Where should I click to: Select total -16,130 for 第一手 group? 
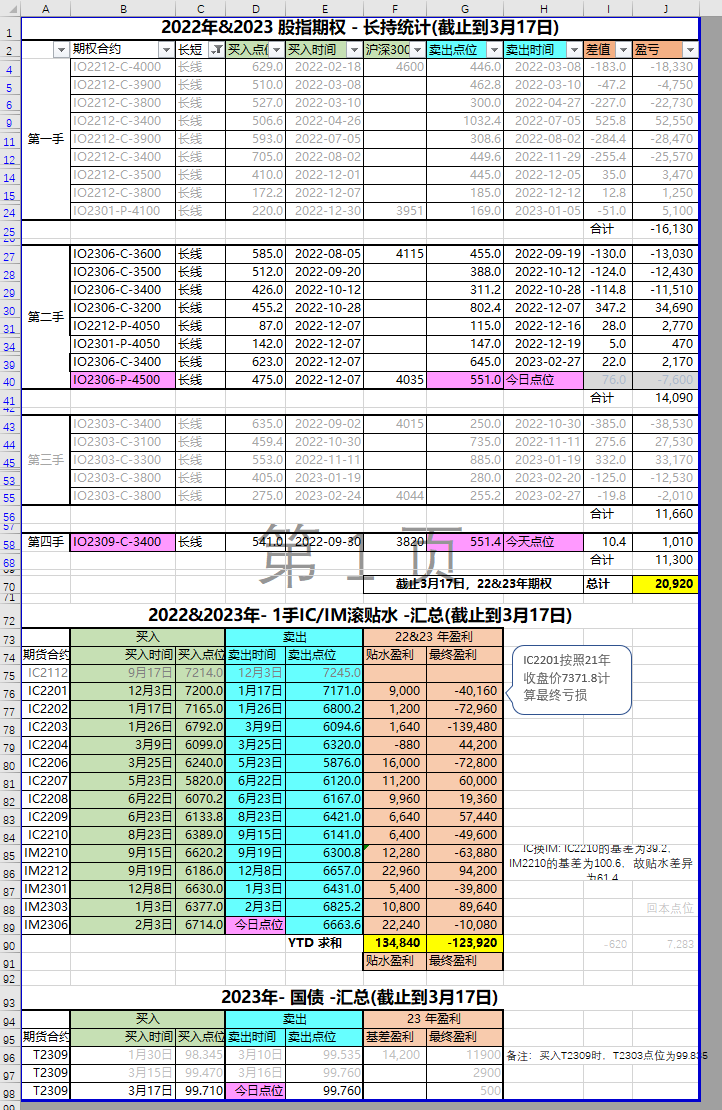[665, 229]
